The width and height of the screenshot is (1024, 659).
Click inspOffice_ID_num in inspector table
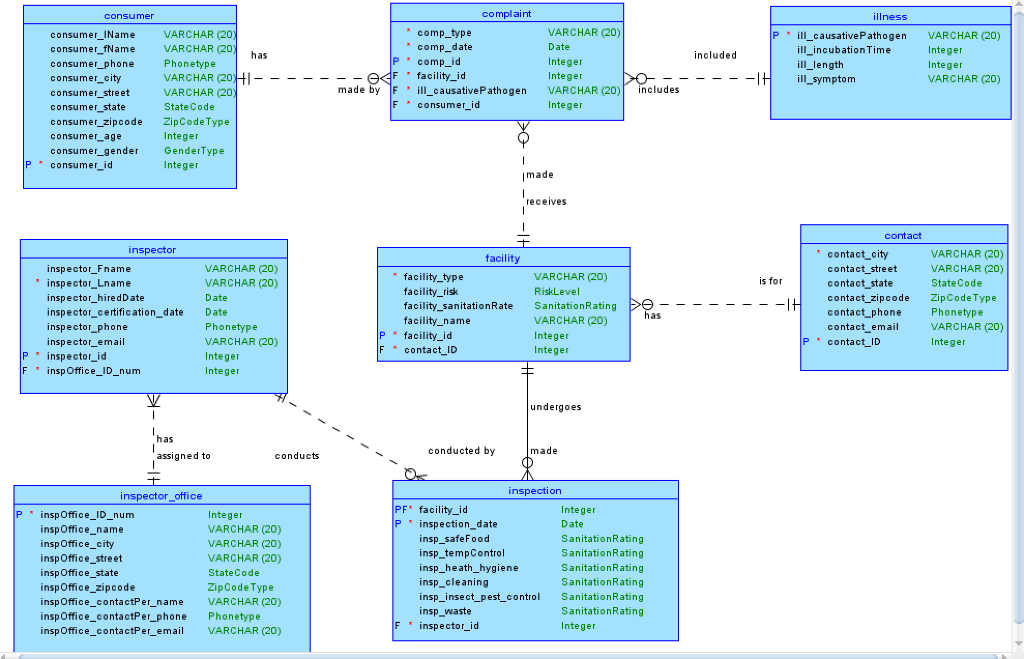(x=93, y=371)
